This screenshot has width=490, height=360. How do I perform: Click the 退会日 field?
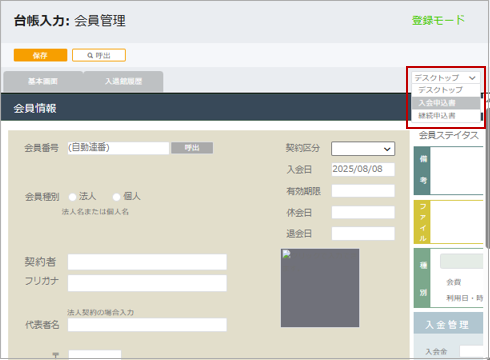tap(363, 234)
